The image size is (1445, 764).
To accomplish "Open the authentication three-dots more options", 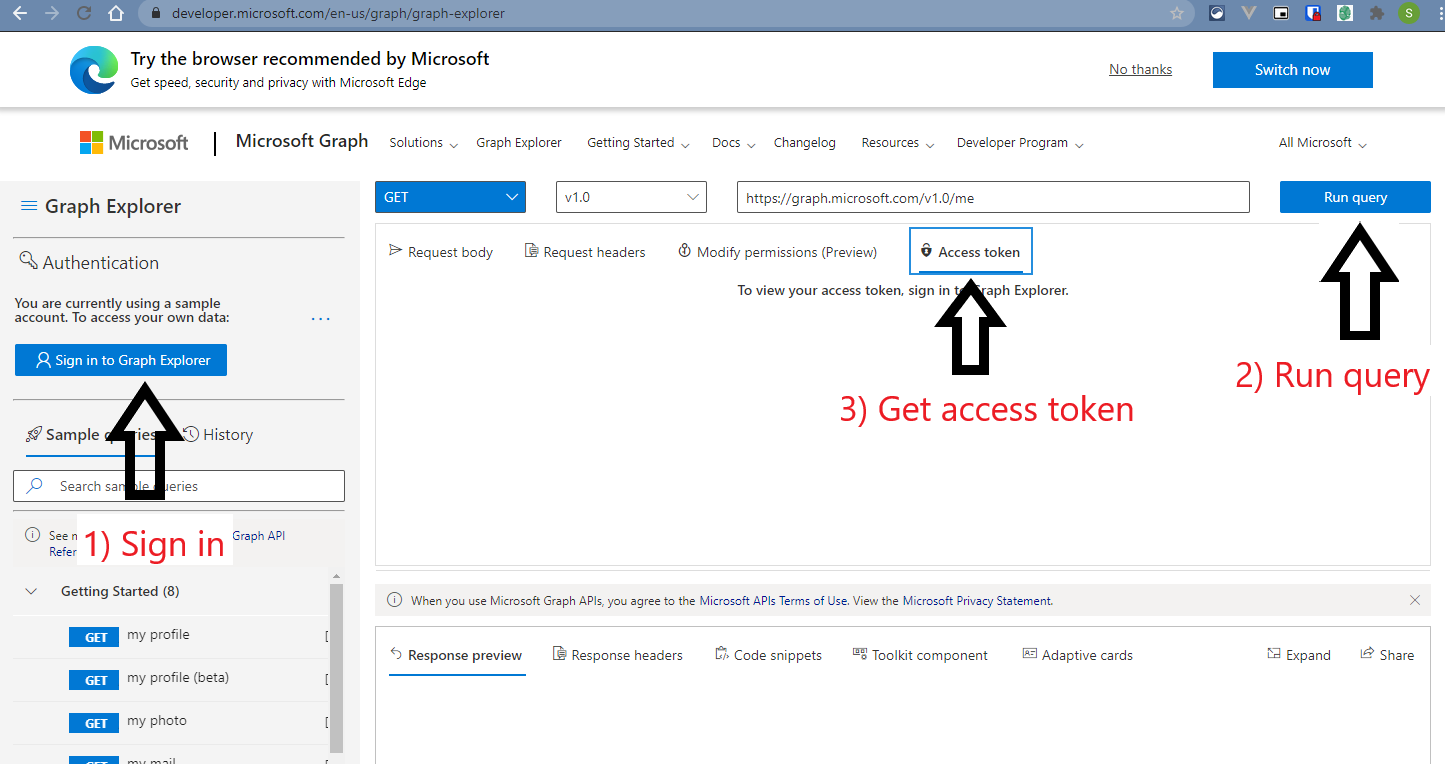I will coord(320,319).
